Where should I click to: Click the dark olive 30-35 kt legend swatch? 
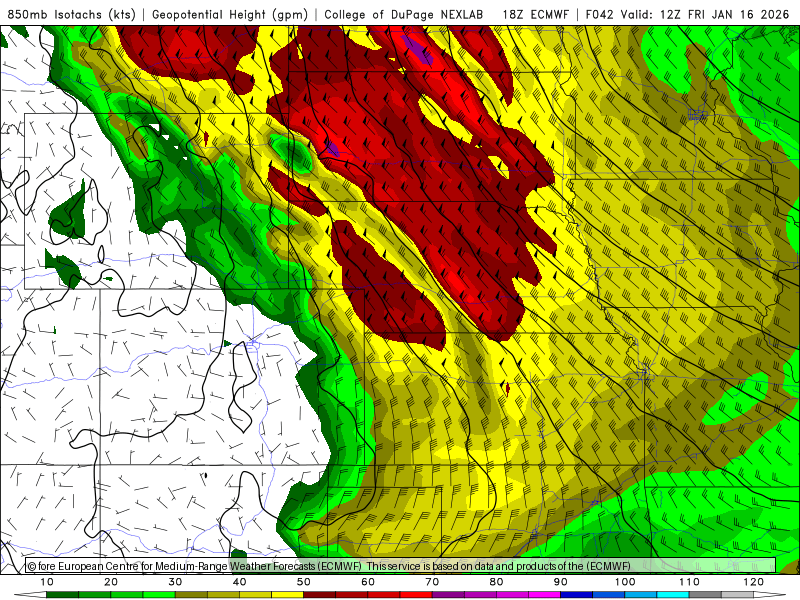coord(191,595)
